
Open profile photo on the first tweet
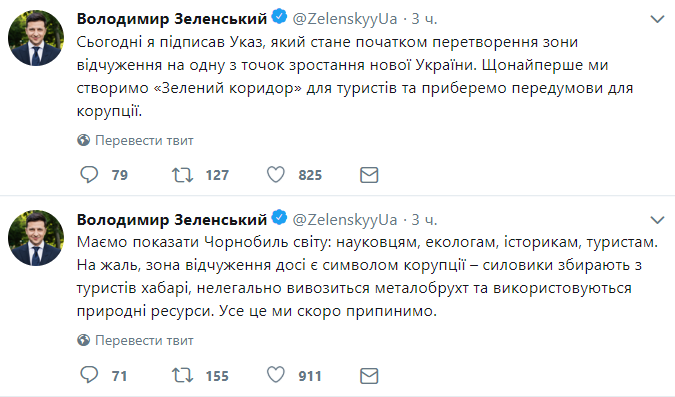(36, 38)
